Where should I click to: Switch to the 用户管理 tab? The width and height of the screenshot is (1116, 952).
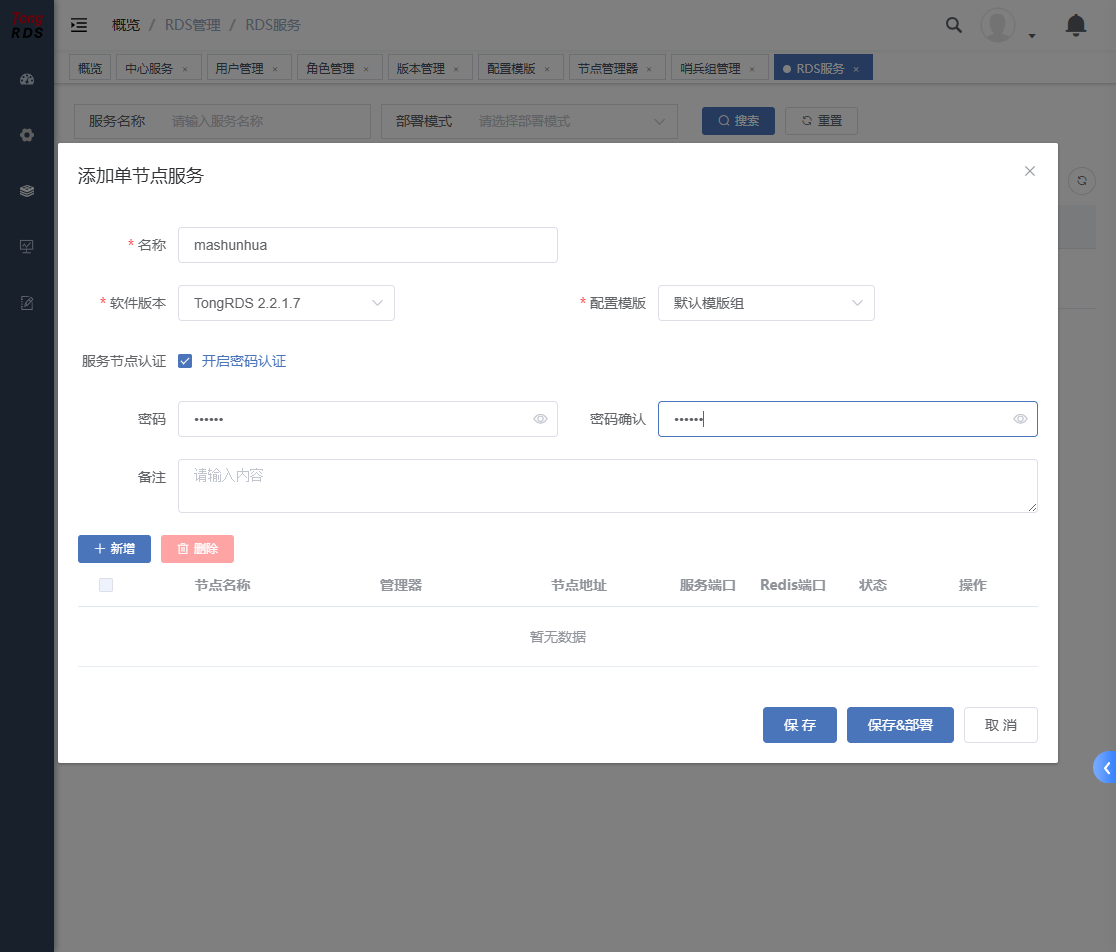(x=239, y=68)
